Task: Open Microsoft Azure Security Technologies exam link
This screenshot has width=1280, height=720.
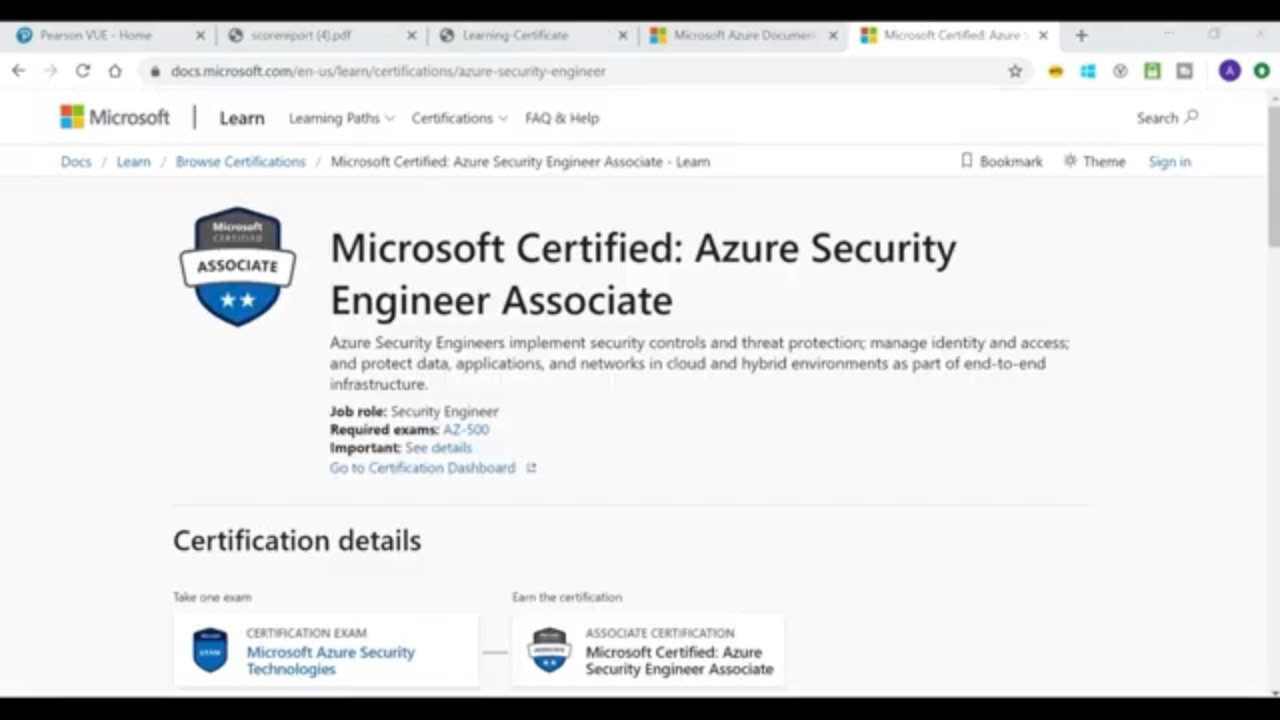Action: point(330,660)
